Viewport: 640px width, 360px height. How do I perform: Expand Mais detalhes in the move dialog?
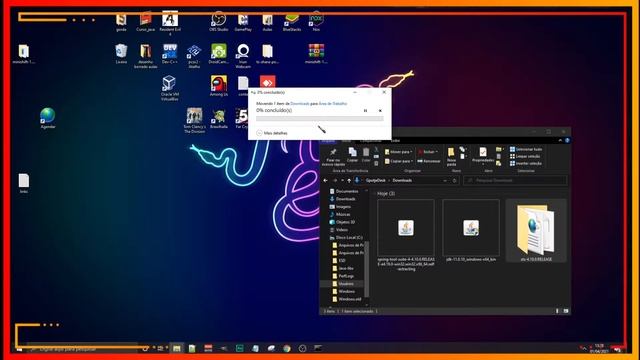(272, 133)
